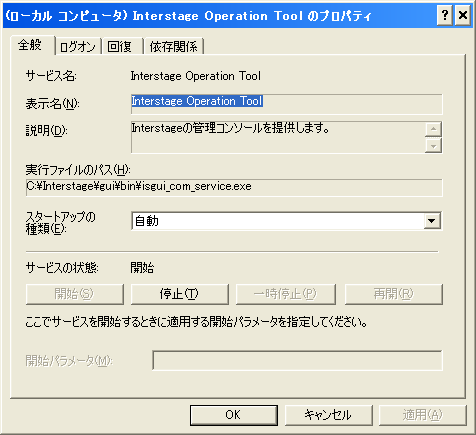Select the 全般 tab
This screenshot has height=435, width=476.
[x=32, y=45]
